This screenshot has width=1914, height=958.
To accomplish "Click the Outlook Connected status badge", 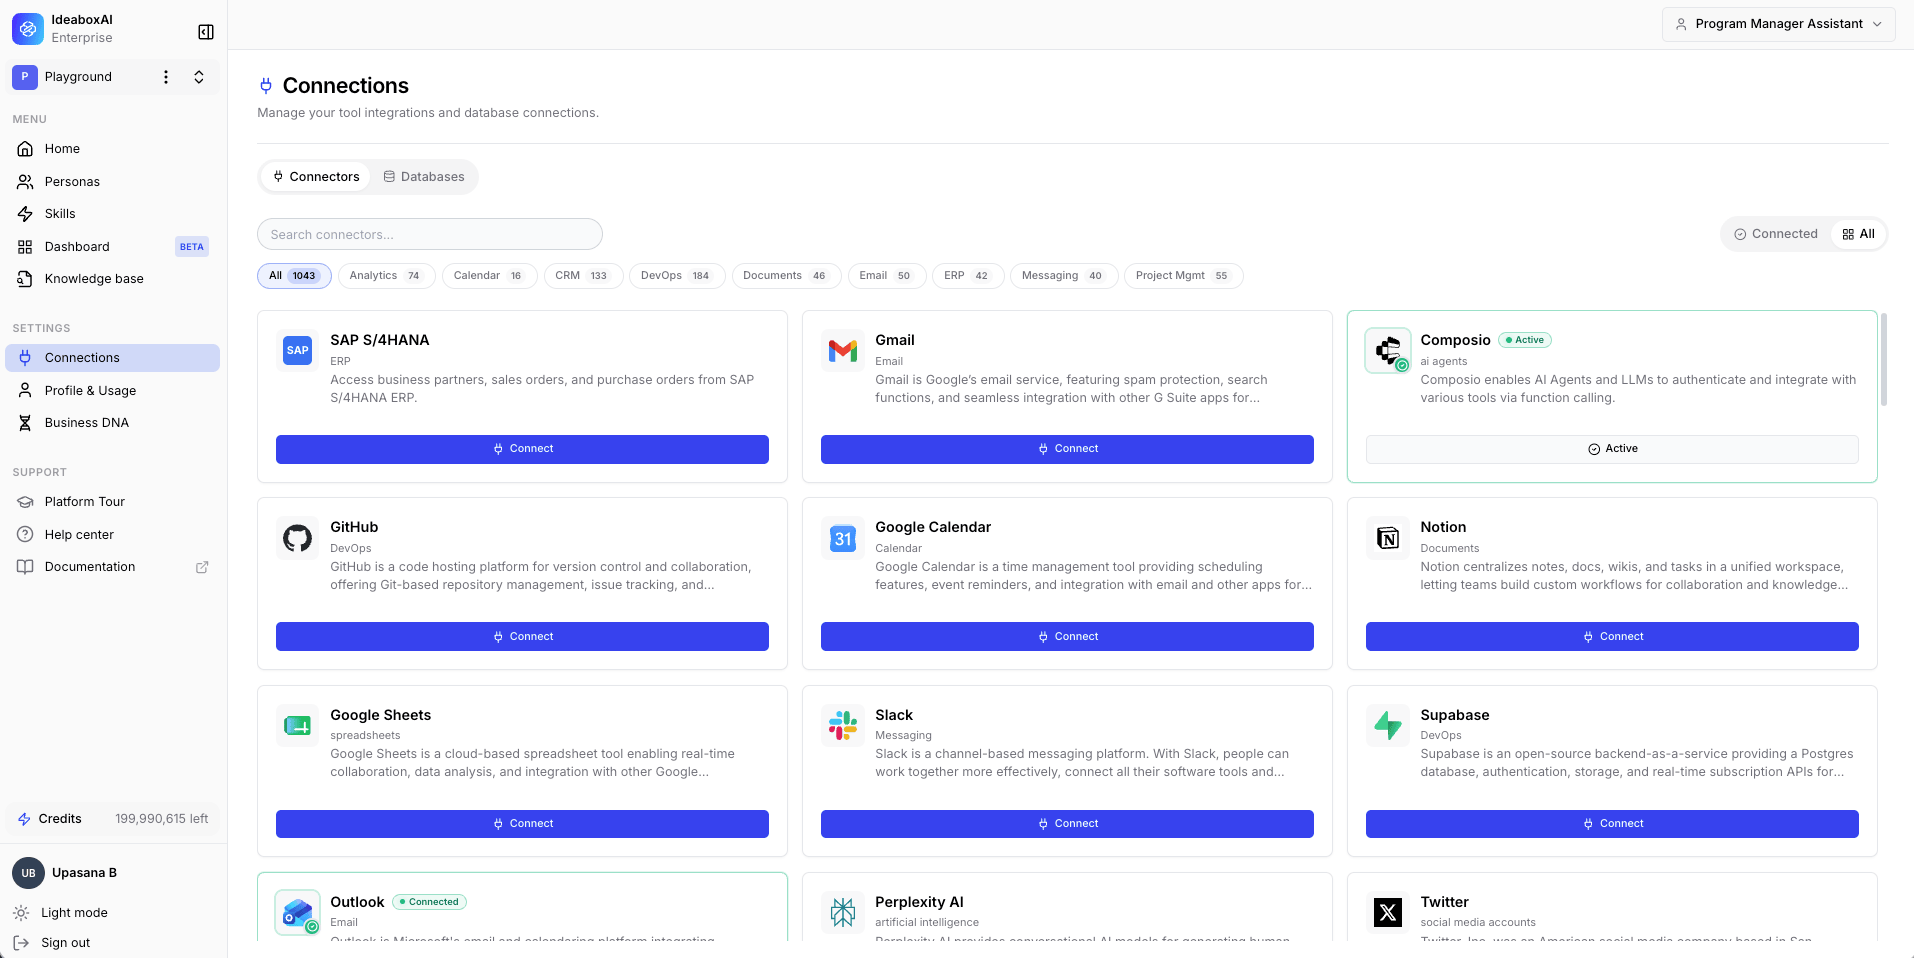I will click(429, 902).
